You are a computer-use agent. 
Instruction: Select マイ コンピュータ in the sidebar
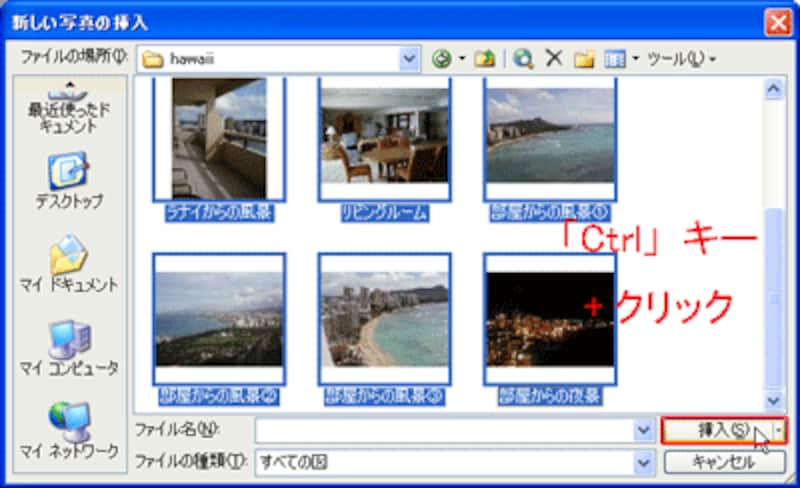[68, 347]
